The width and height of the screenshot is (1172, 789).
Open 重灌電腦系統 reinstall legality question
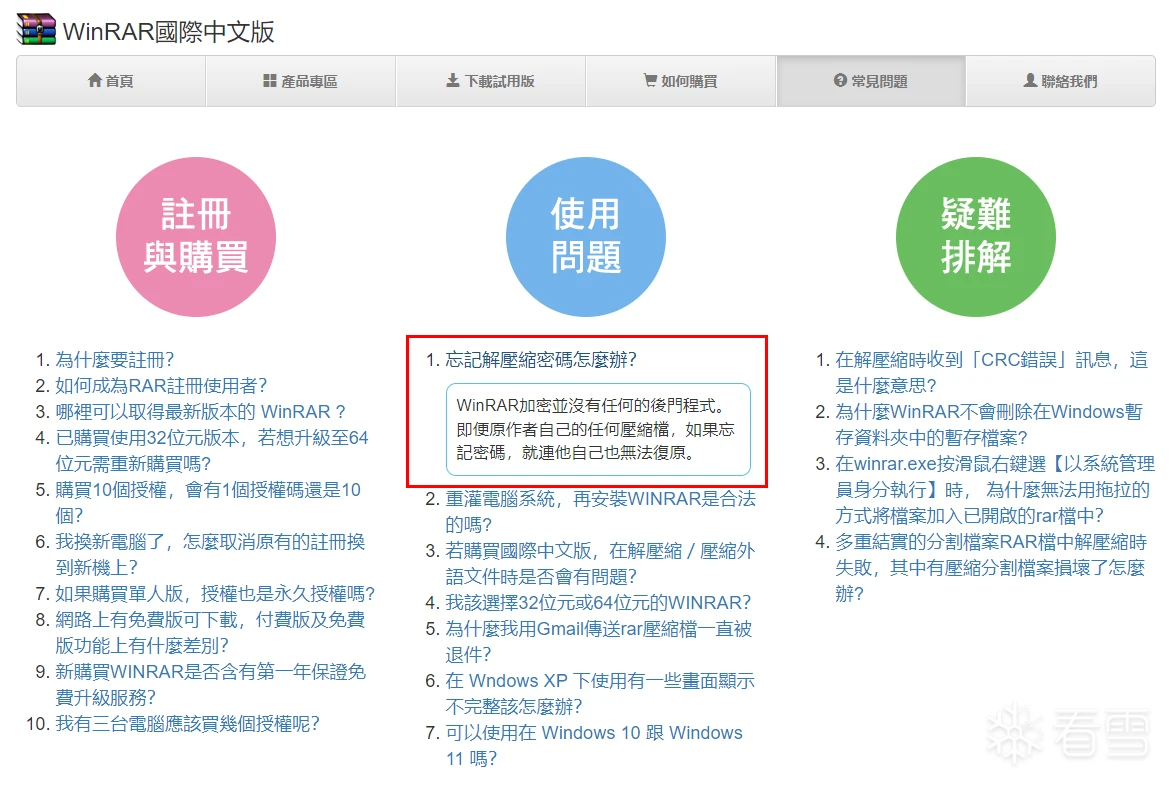pyautogui.click(x=600, y=512)
